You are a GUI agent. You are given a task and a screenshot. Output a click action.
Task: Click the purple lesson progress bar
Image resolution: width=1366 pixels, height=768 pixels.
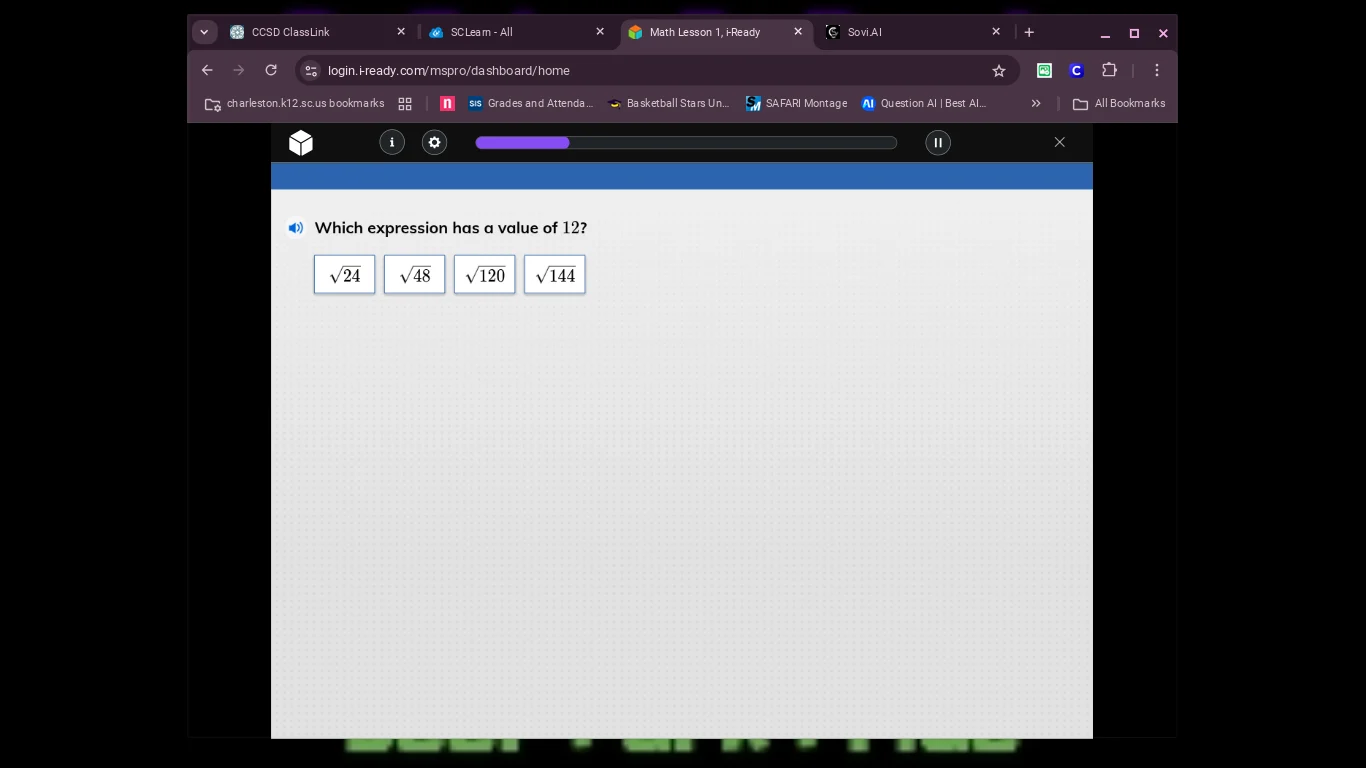(x=686, y=143)
